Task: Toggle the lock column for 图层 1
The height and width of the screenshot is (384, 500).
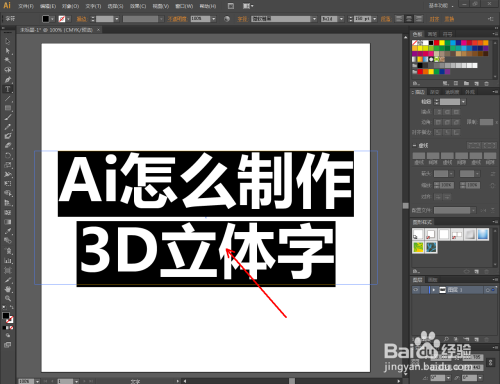Action: click(424, 290)
